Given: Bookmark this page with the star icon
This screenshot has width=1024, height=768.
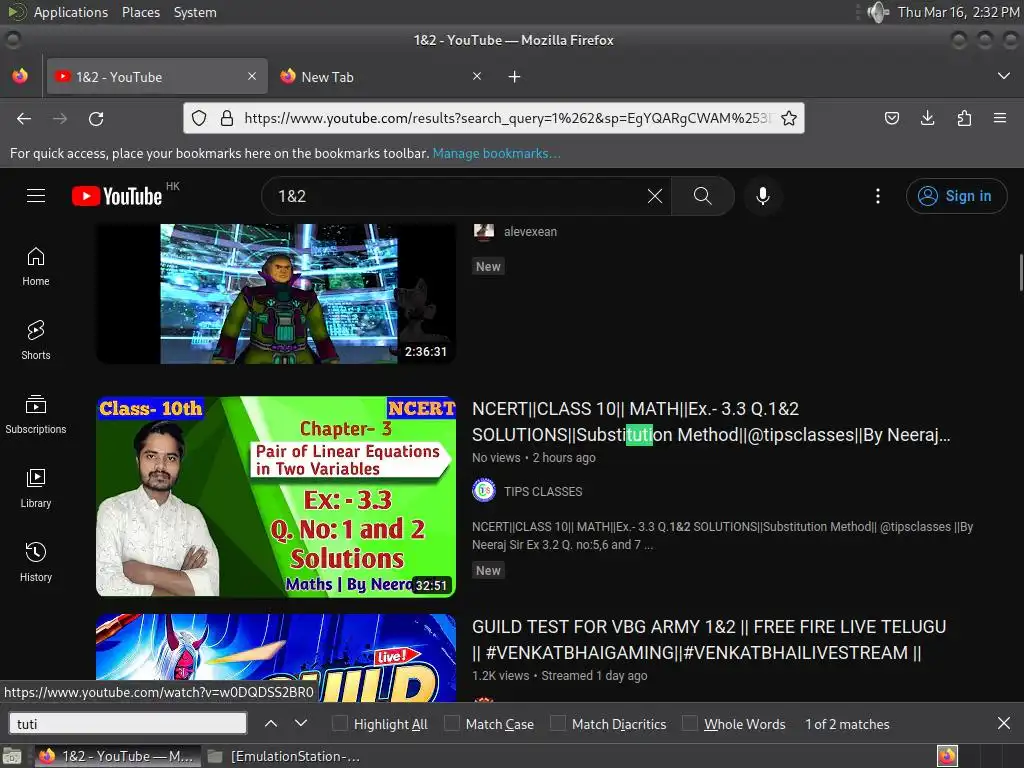Looking at the screenshot, I should point(789,118).
